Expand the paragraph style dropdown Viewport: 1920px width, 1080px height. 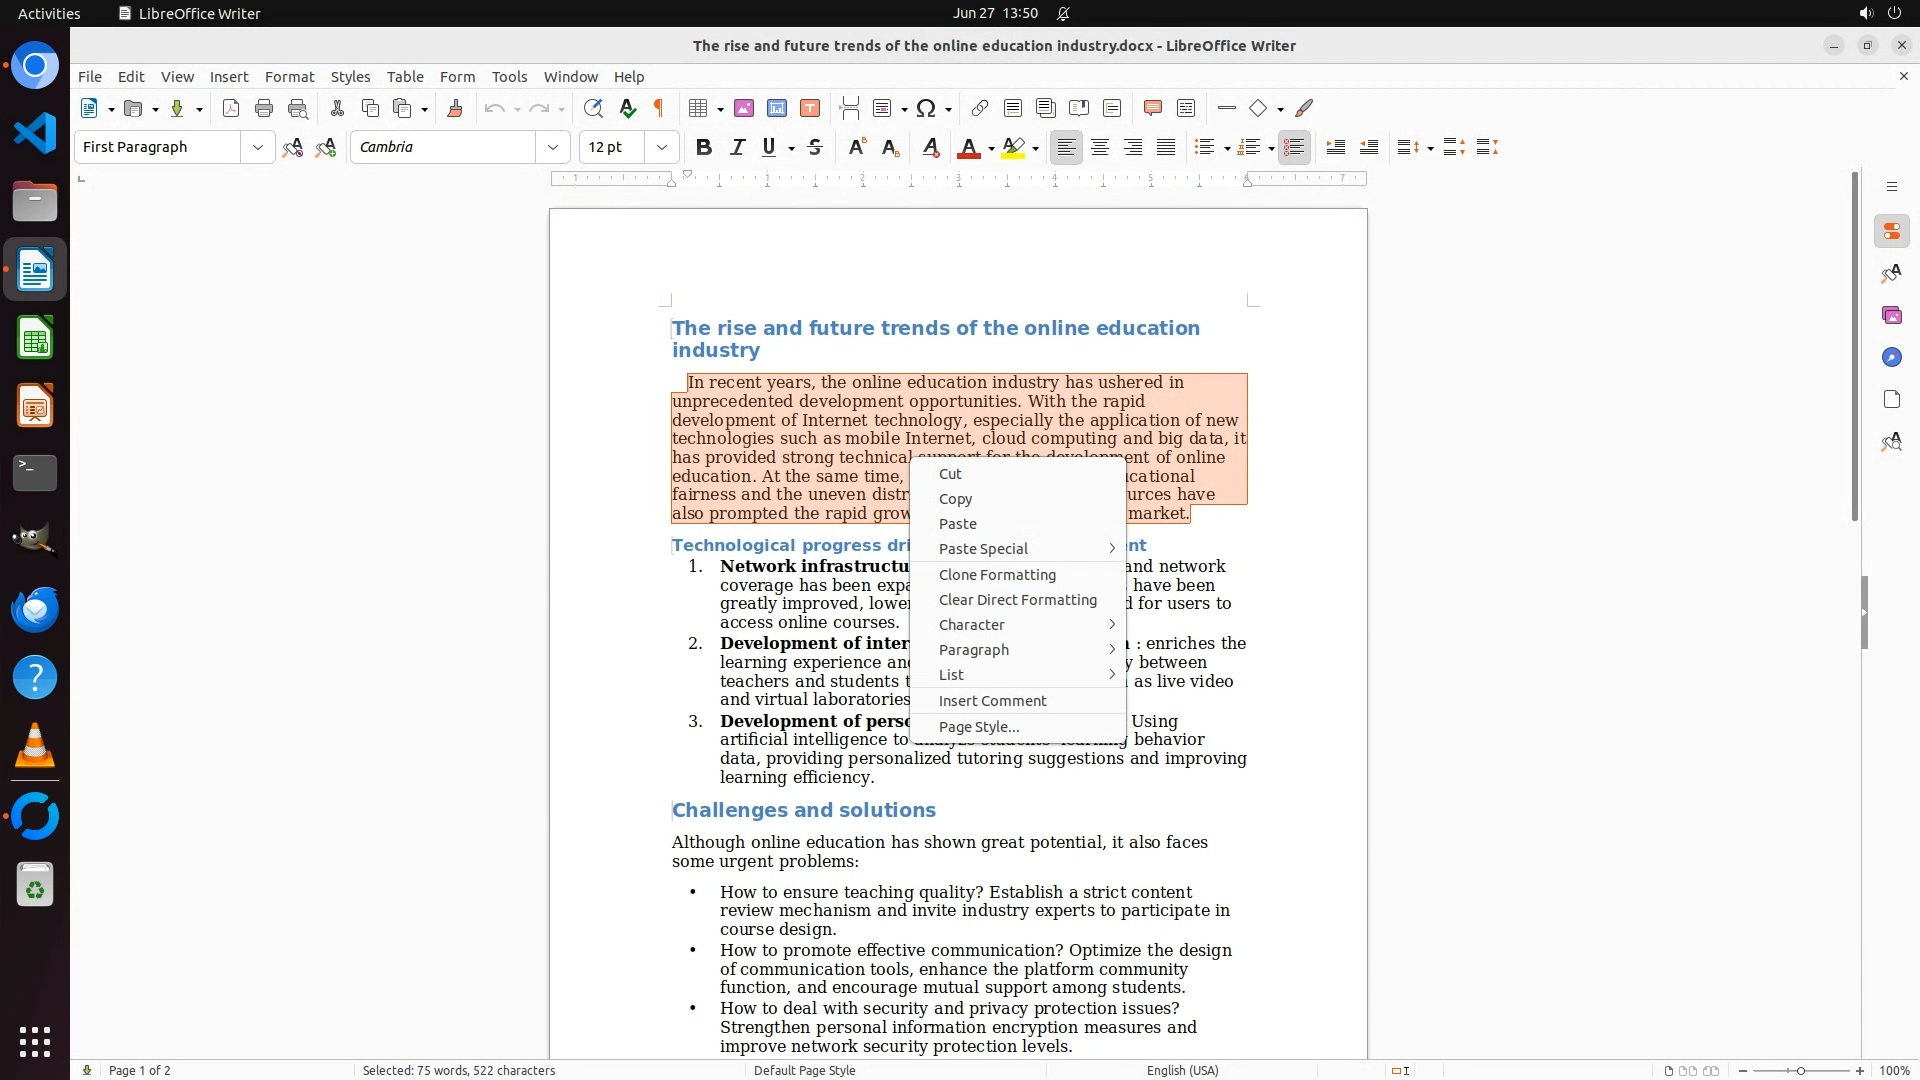coord(257,147)
